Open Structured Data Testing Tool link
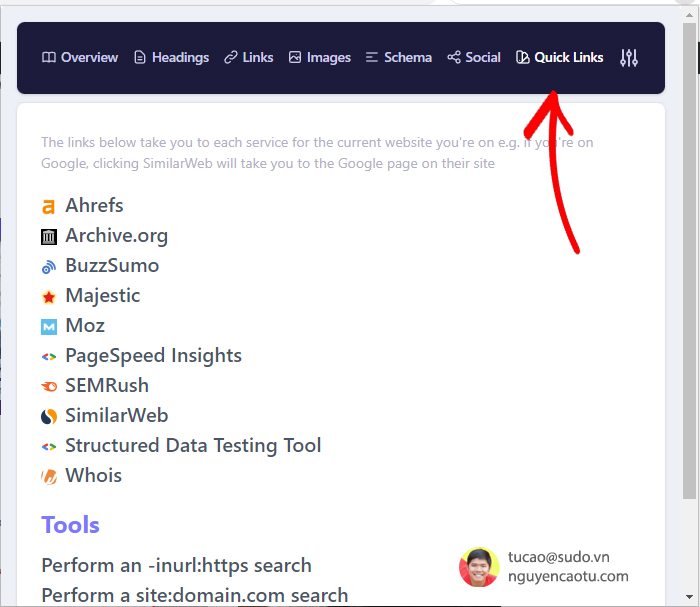 click(193, 446)
